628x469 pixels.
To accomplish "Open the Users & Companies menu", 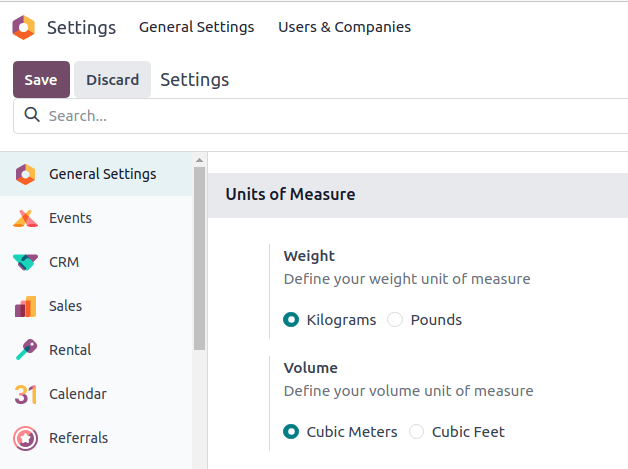I will pos(344,27).
